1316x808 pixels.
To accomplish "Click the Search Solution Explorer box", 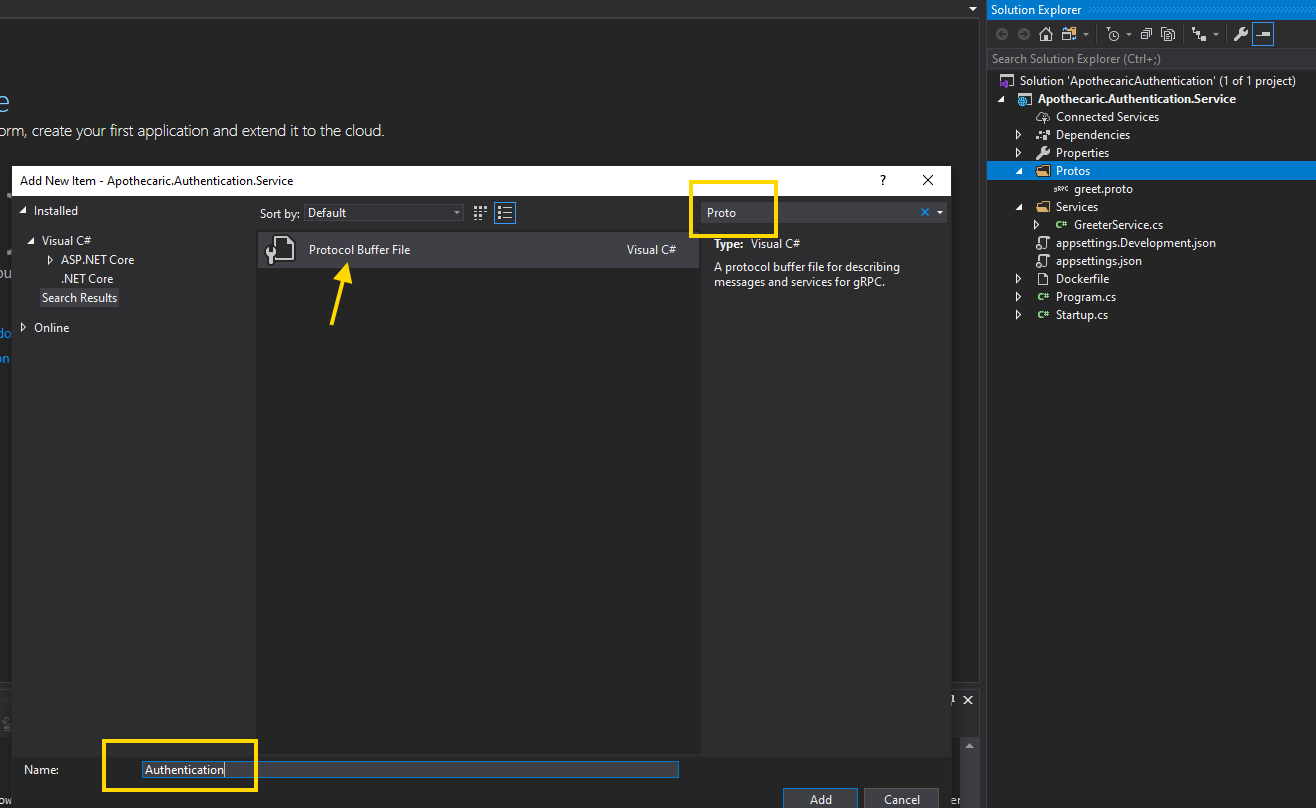I will 1150,59.
